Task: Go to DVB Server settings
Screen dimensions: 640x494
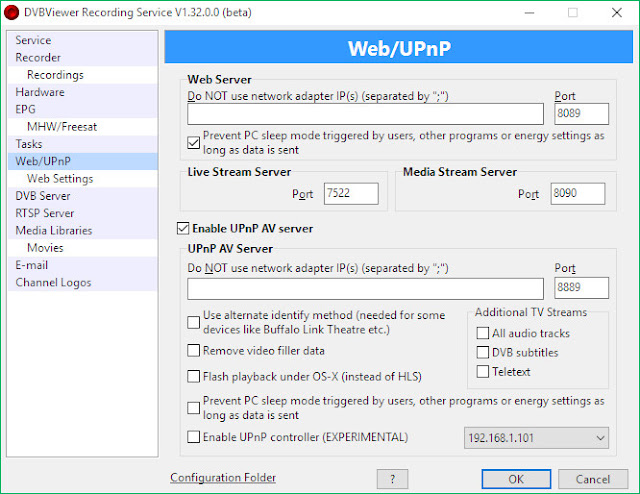Action: tap(82, 196)
